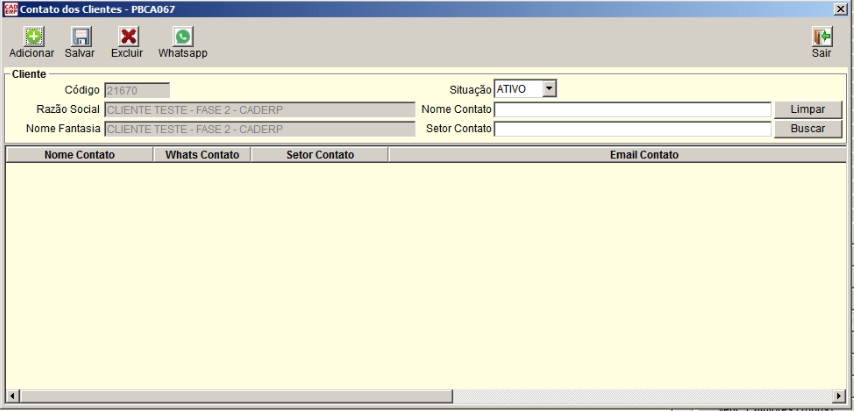Click the horizontal scrollbar right arrow

(x=840, y=396)
